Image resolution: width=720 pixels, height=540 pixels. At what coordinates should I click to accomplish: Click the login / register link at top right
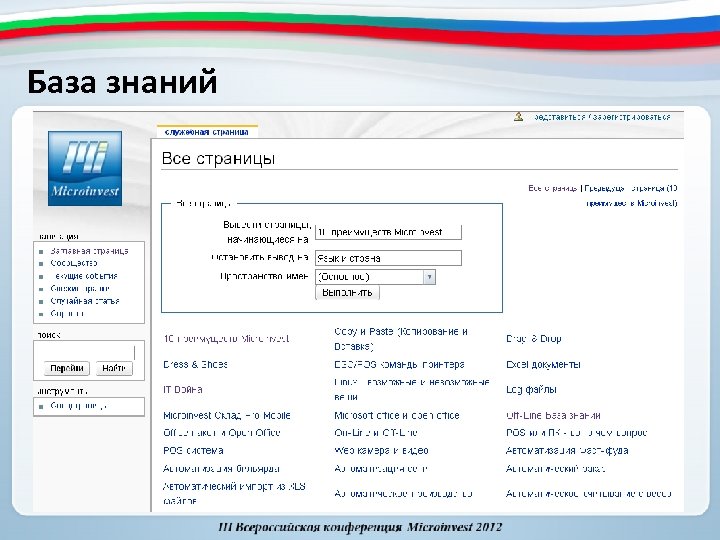point(602,117)
